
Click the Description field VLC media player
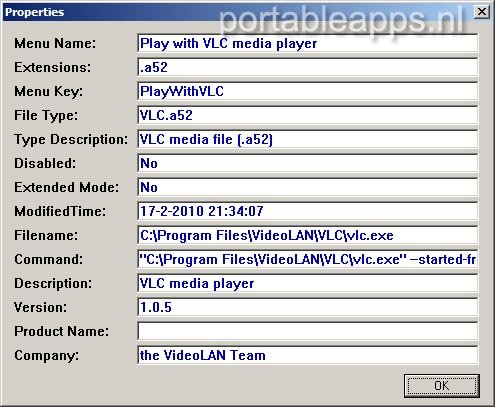click(308, 283)
